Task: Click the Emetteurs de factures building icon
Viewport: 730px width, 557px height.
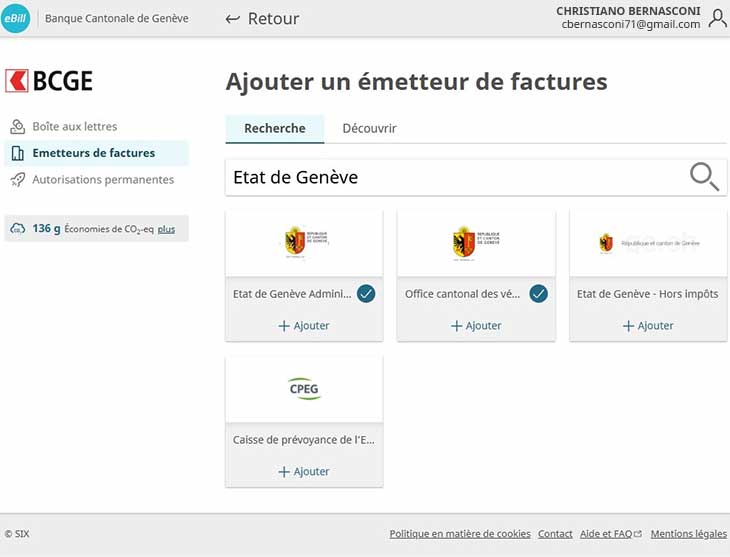Action: 18,153
